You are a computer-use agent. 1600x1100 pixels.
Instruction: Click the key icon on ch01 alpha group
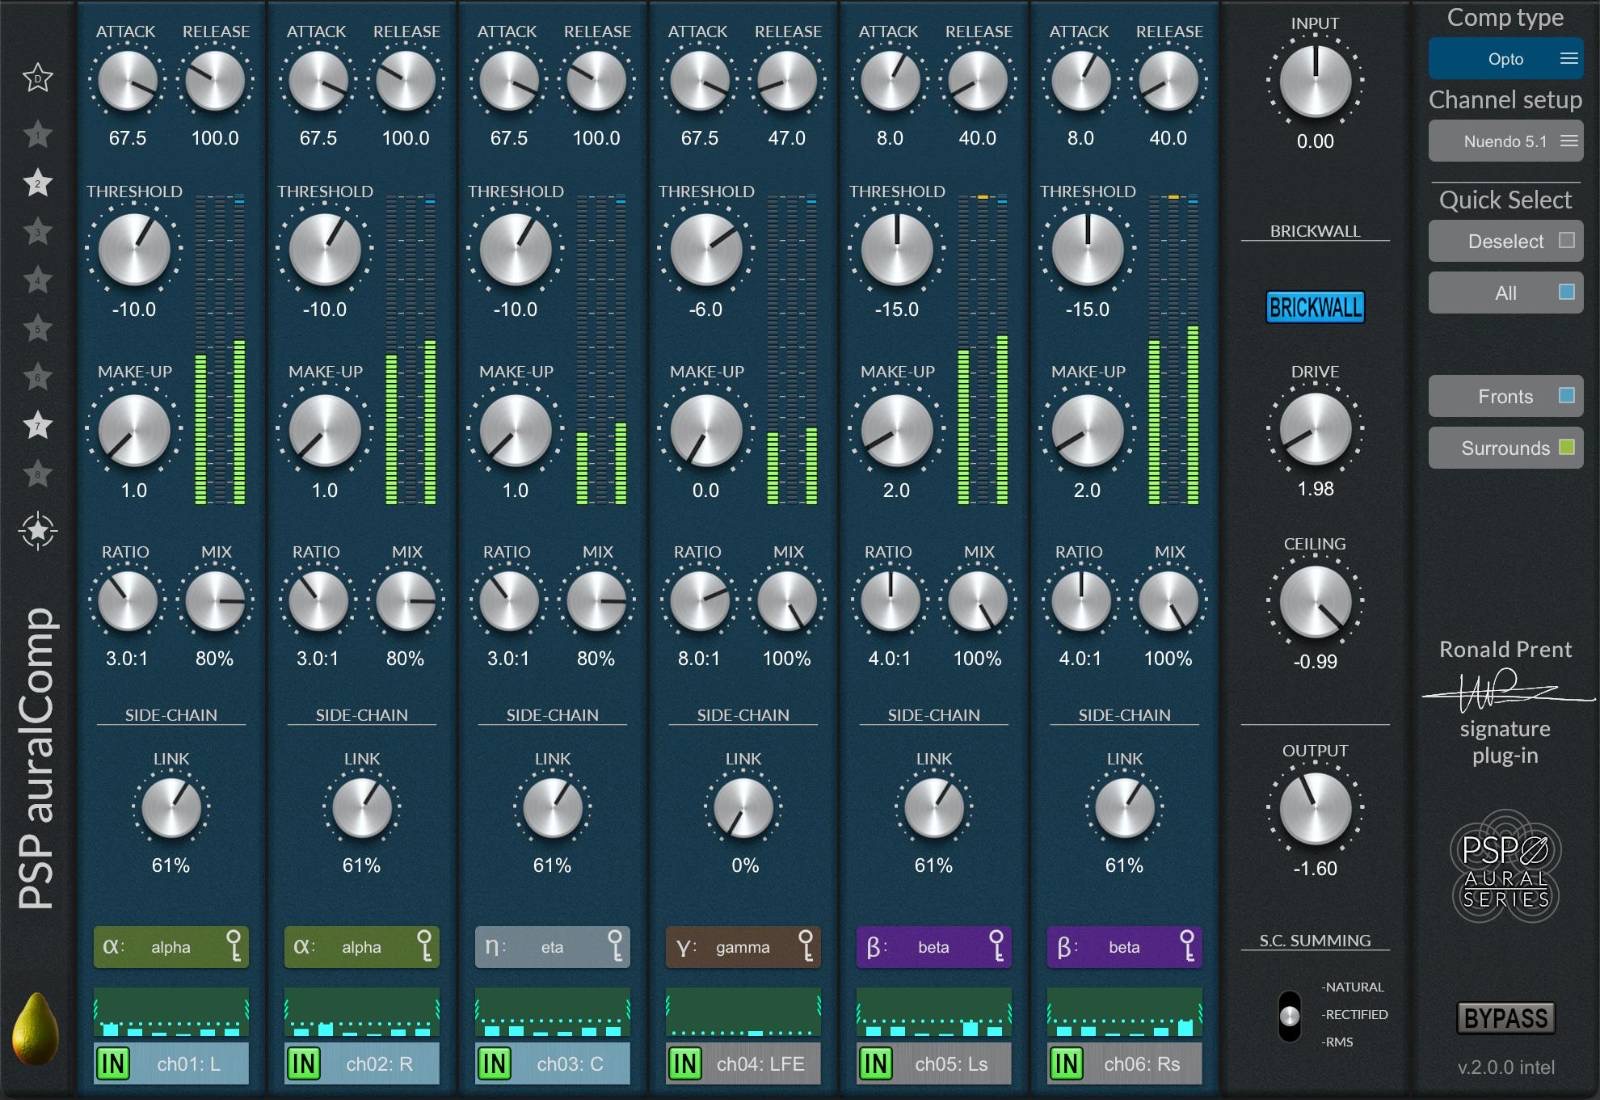coord(233,946)
